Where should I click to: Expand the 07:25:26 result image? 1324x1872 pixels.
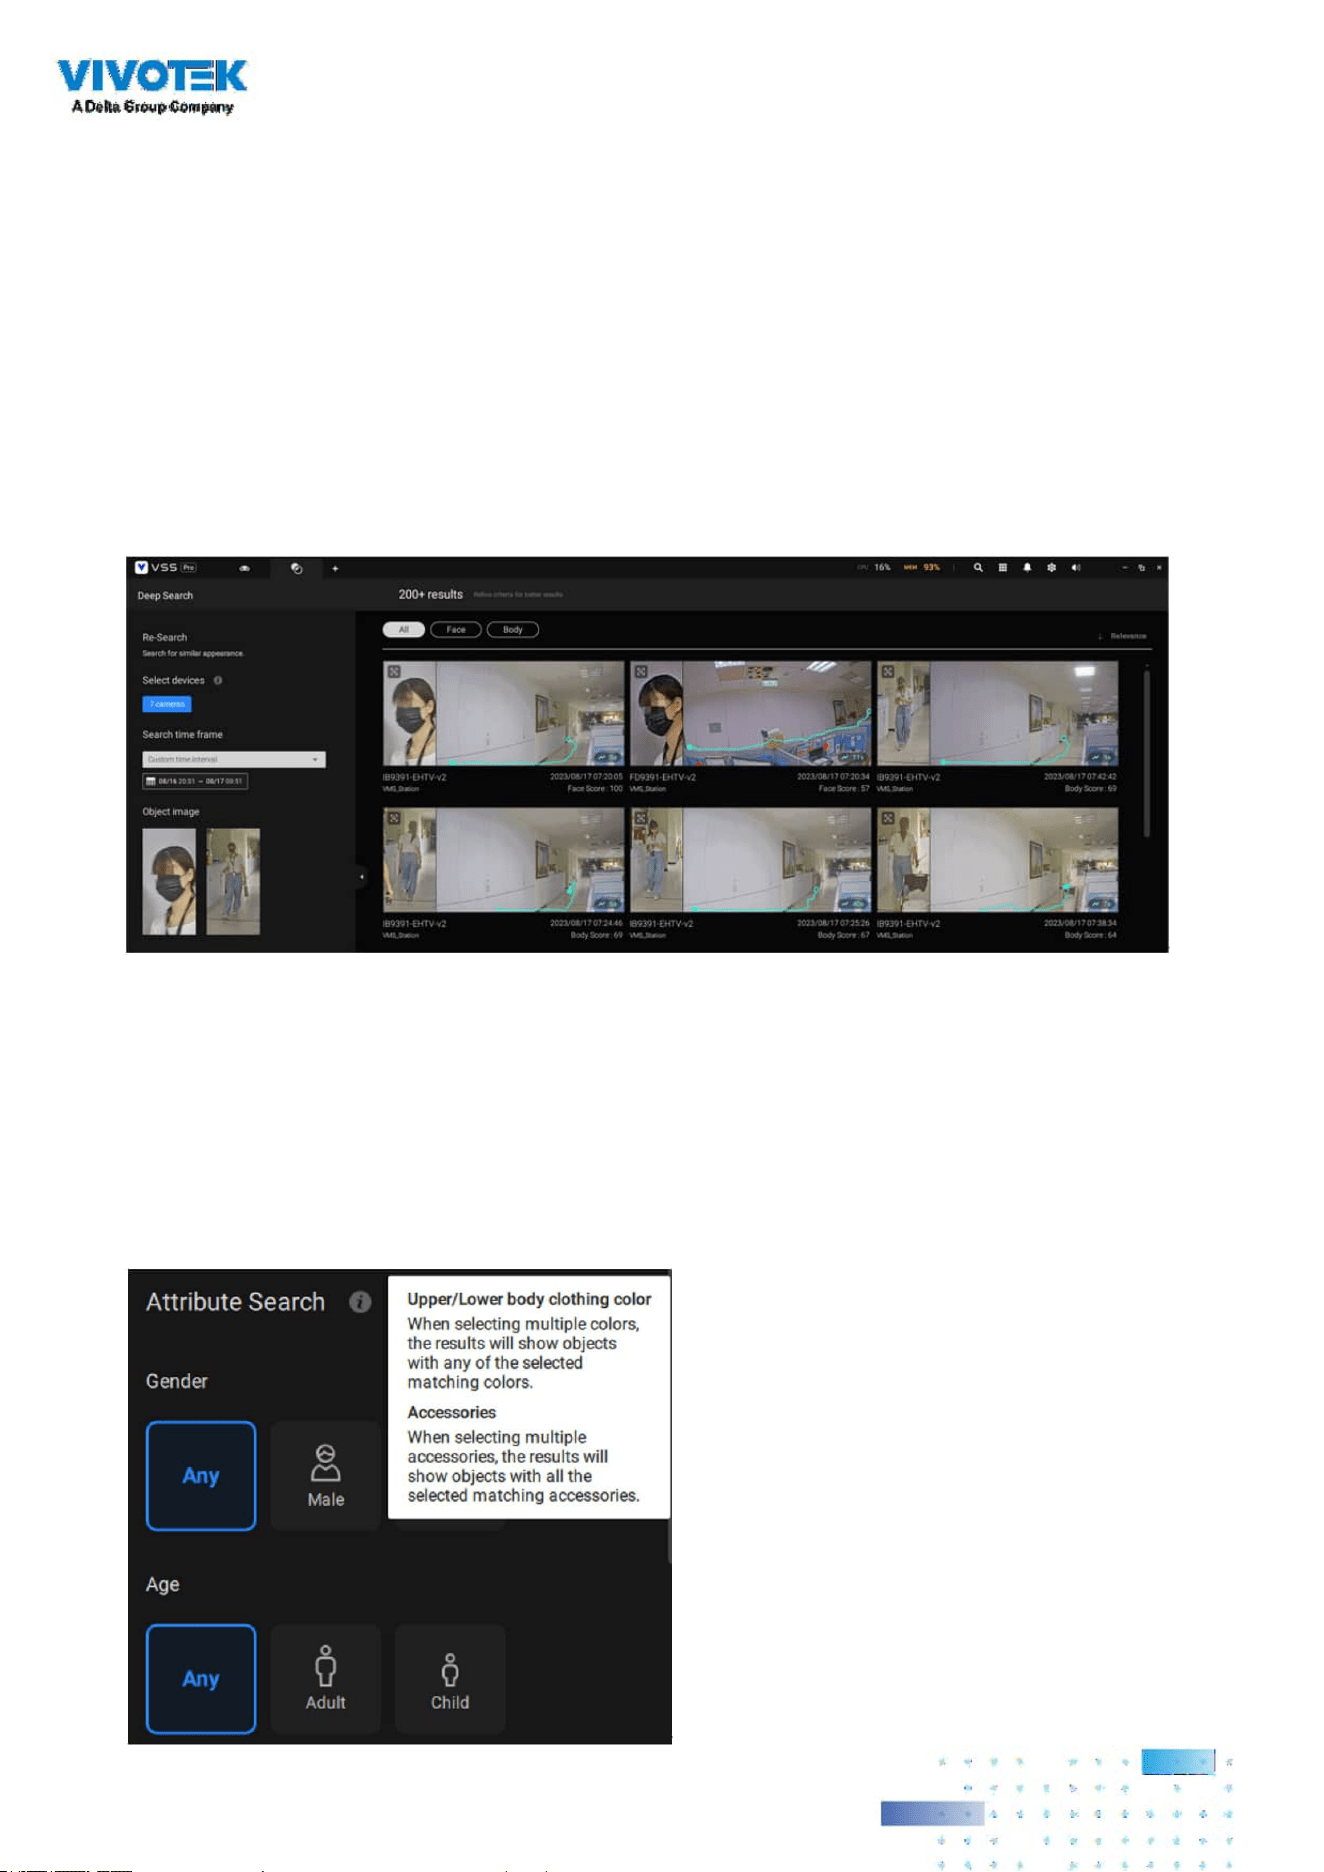pyautogui.click(x=641, y=818)
